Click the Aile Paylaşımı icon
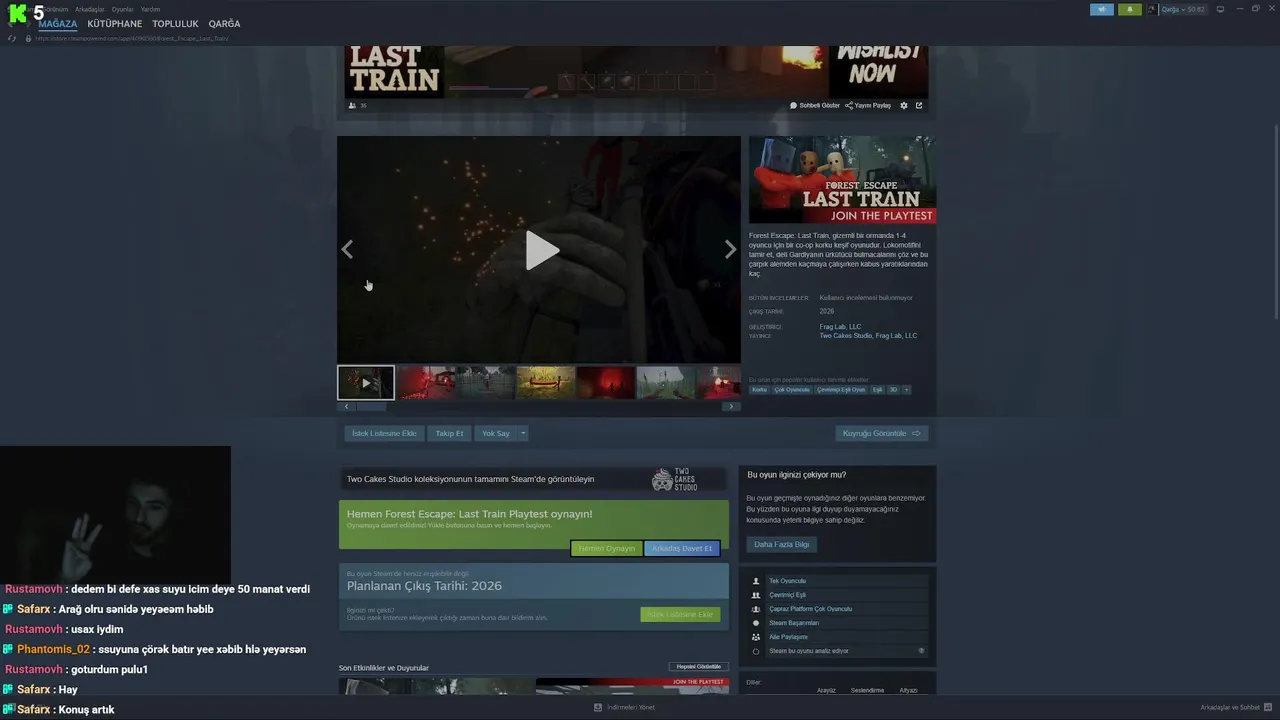 click(756, 637)
